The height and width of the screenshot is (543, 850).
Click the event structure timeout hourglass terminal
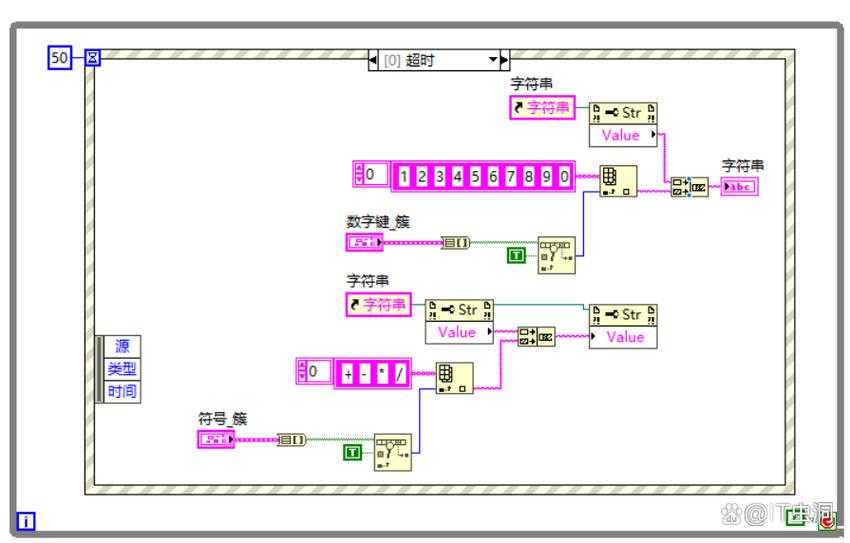coord(93,57)
